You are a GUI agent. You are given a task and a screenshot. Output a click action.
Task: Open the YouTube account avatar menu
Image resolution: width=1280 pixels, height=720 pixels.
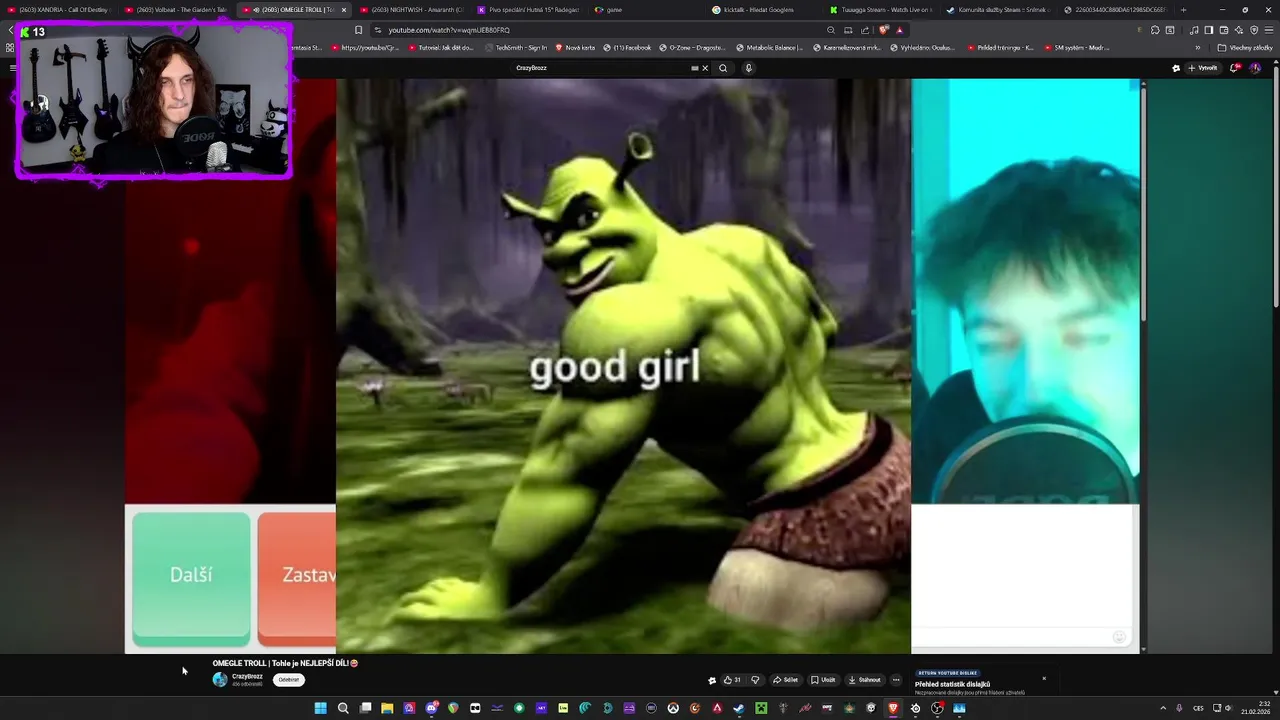(1255, 68)
